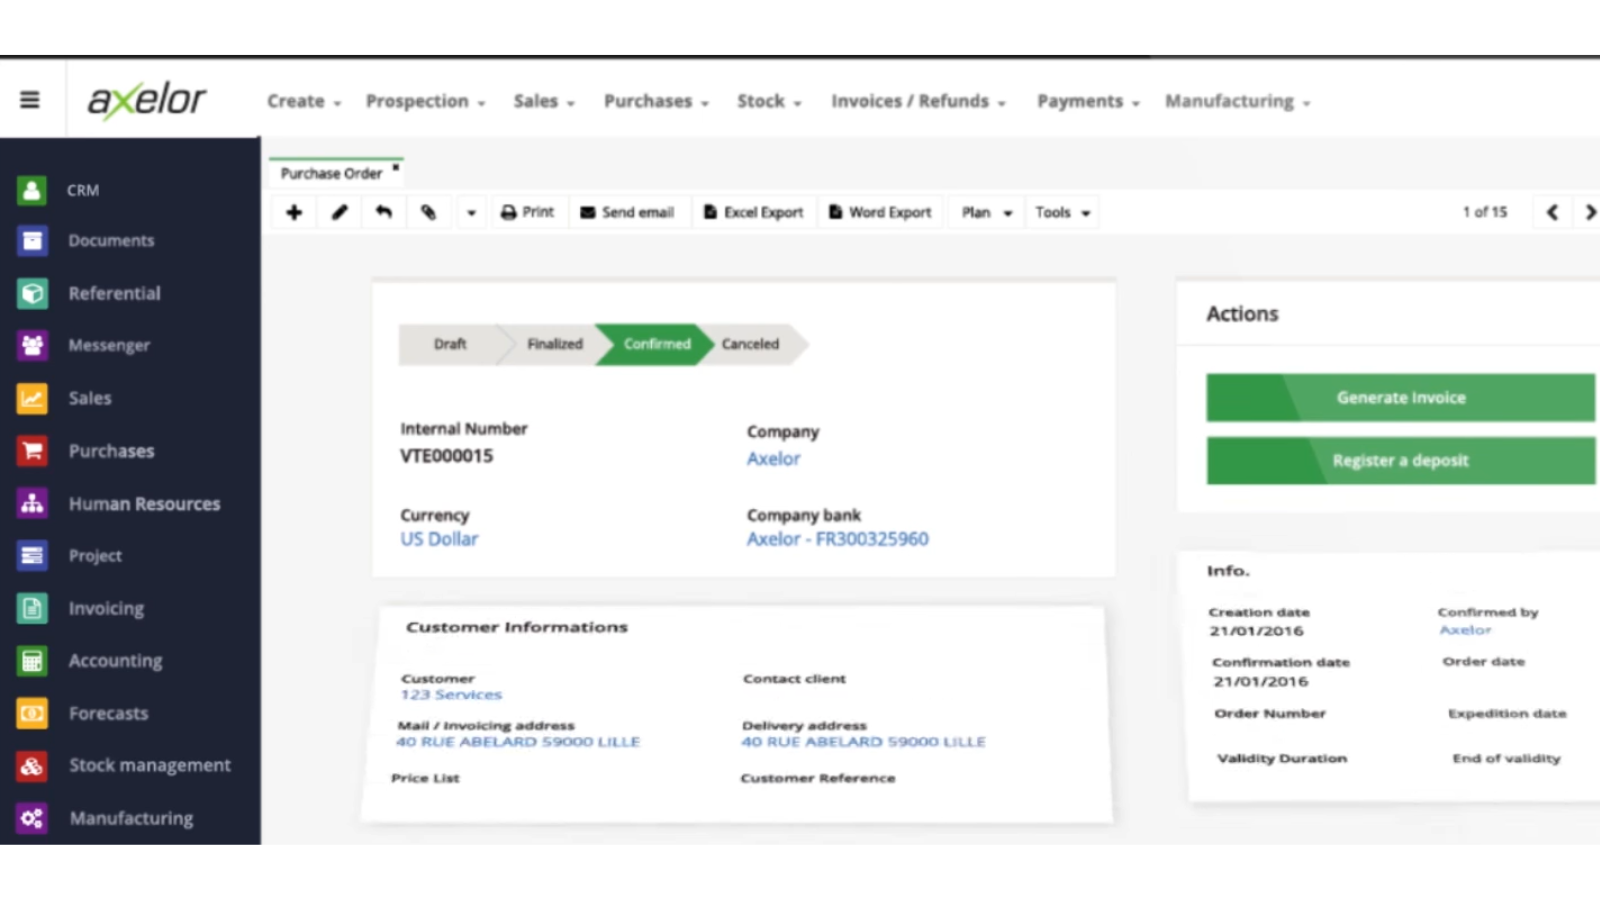
Task: Click the '1 of 15' record counter
Action: tap(1484, 212)
